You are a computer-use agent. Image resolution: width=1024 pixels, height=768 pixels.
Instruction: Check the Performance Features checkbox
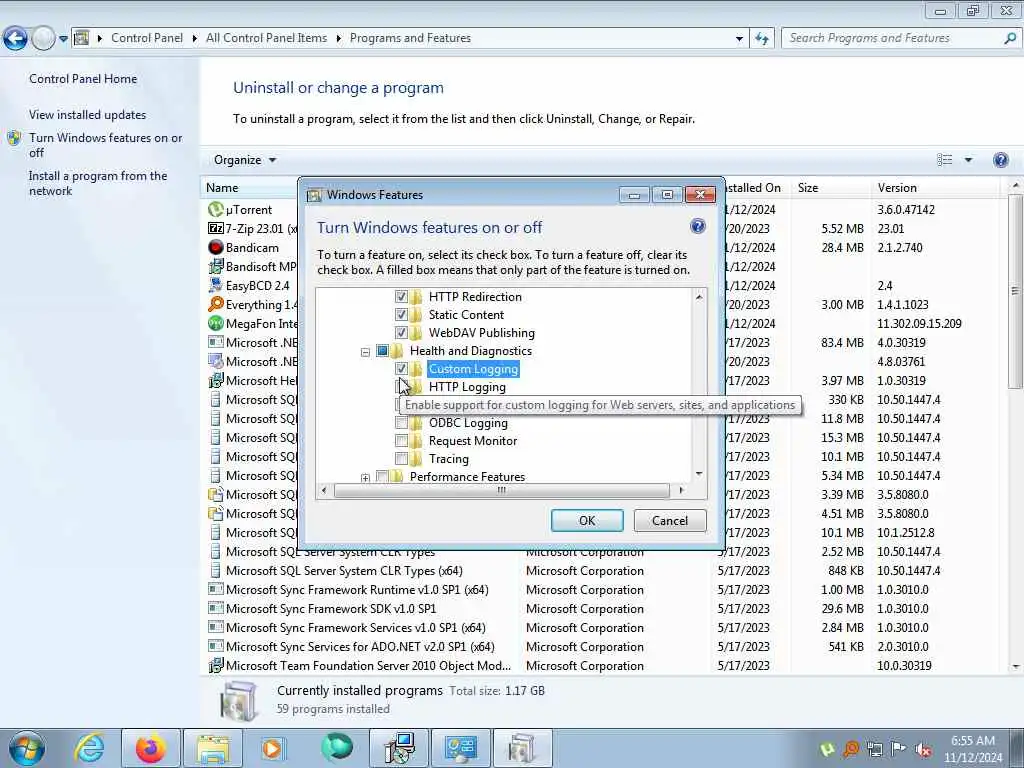382,477
